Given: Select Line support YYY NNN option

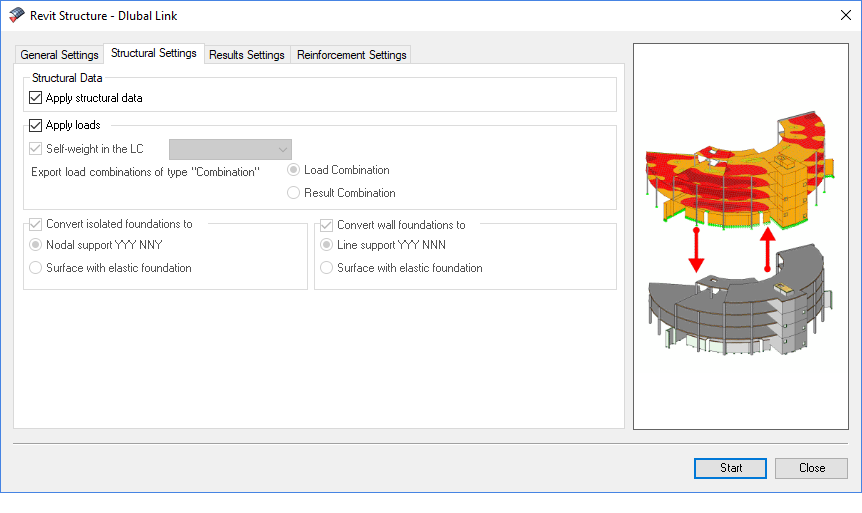Looking at the screenshot, I should coord(327,245).
